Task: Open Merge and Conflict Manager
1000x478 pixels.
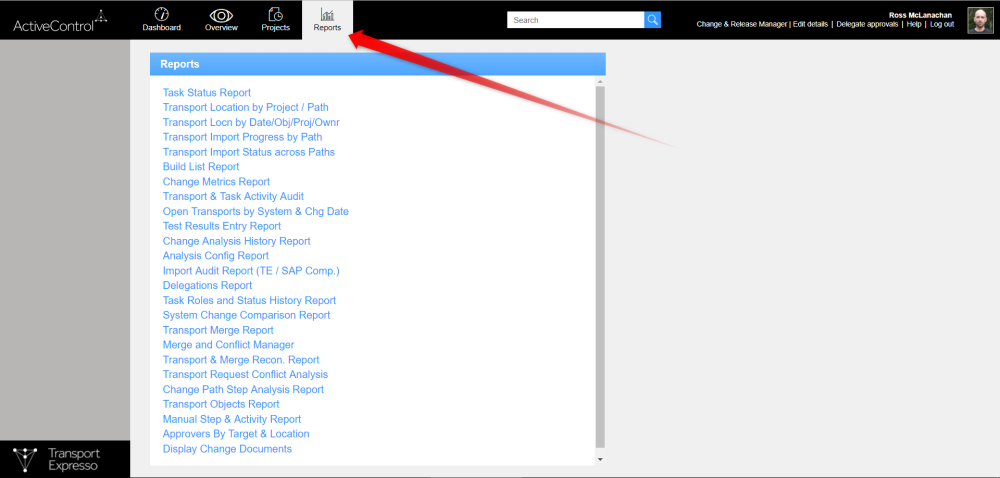Action: click(228, 345)
